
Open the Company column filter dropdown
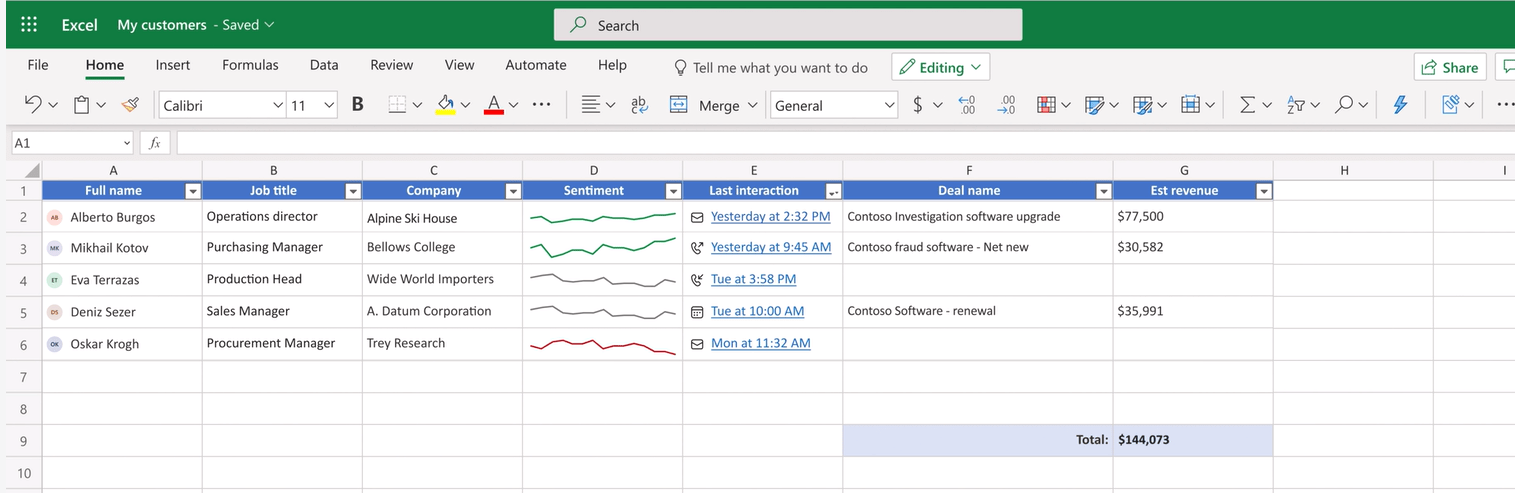(x=513, y=191)
